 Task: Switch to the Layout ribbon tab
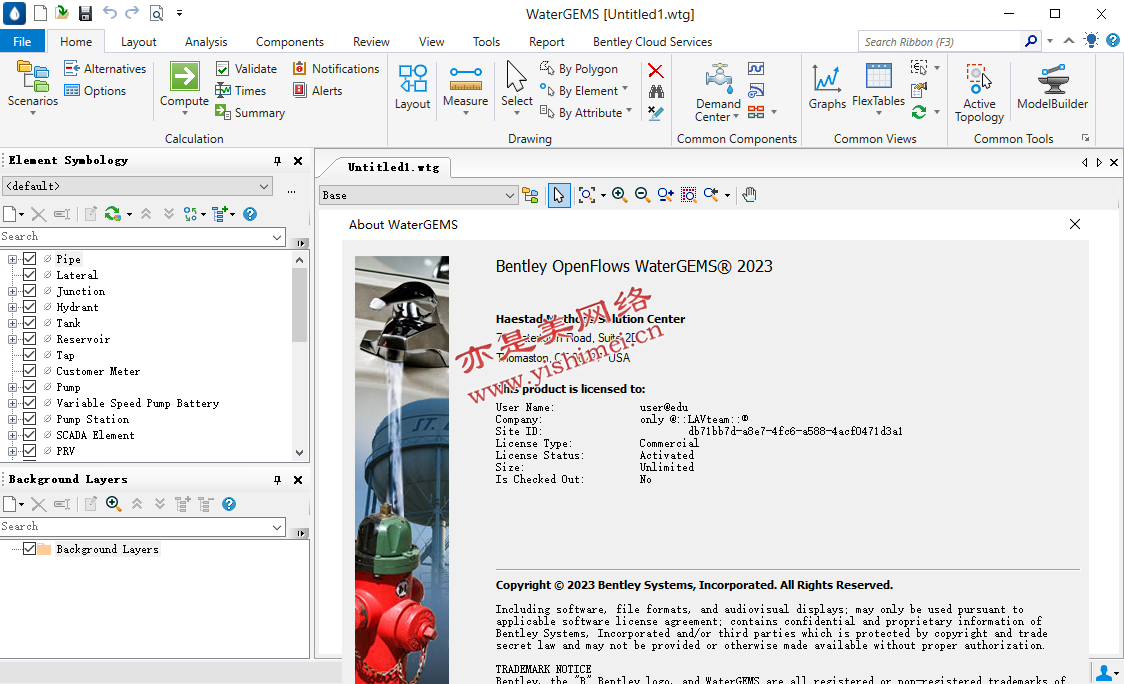click(x=138, y=42)
